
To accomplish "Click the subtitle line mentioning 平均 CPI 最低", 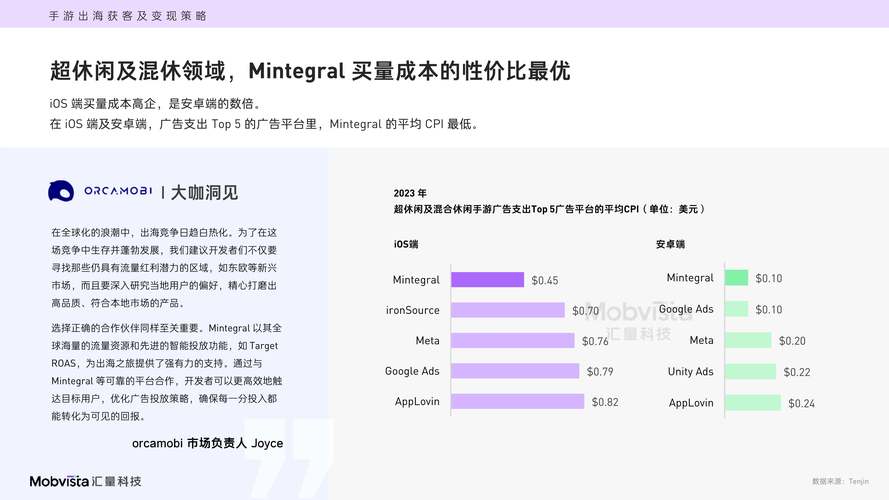I will click(x=264, y=124).
